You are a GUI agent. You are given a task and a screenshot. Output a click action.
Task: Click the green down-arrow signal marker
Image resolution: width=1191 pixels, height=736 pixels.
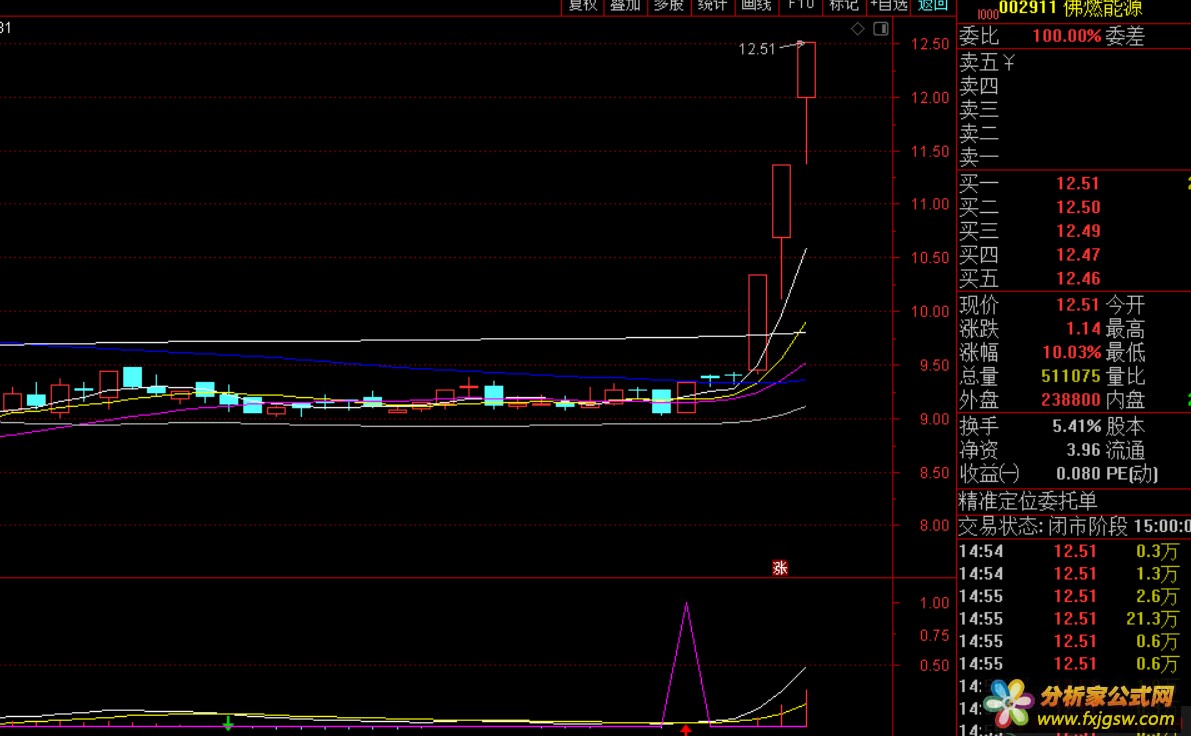pyautogui.click(x=228, y=722)
